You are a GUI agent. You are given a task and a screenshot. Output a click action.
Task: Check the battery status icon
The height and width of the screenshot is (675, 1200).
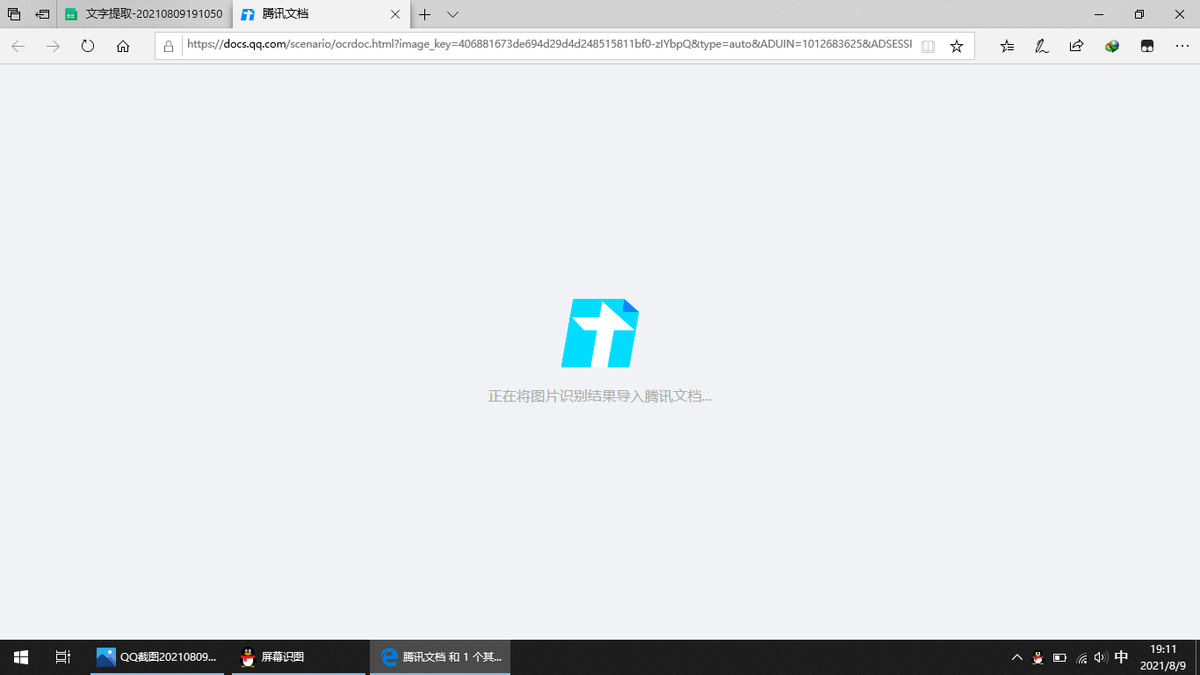coord(1060,657)
